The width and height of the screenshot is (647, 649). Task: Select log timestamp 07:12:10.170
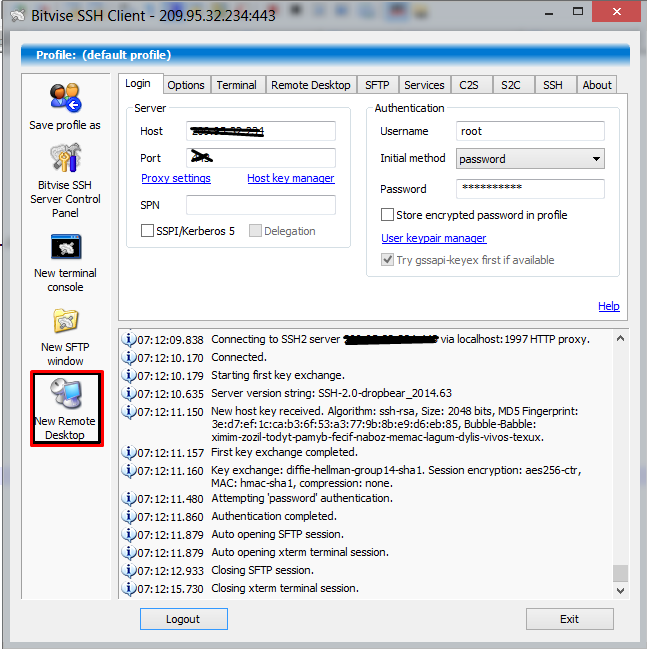[x=171, y=358]
